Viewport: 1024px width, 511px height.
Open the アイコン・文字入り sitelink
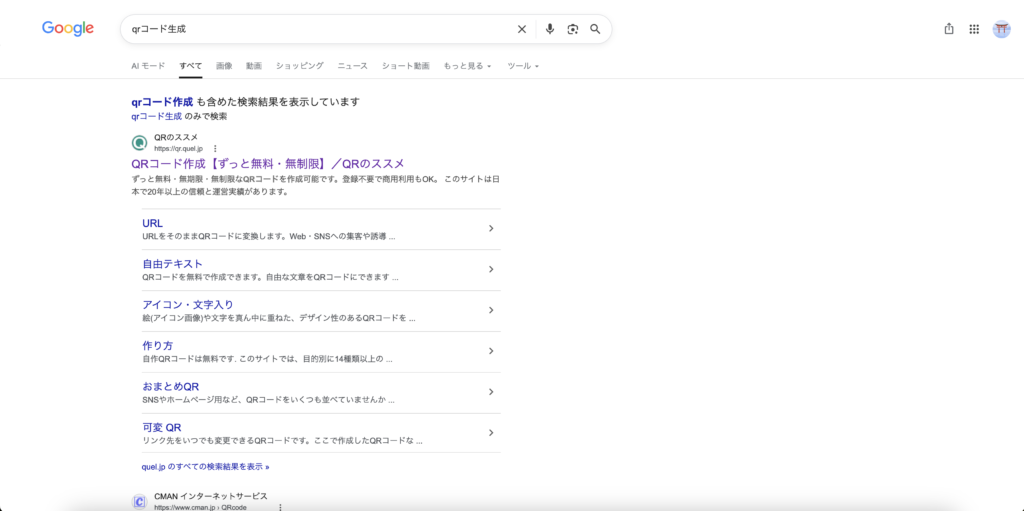click(188, 305)
